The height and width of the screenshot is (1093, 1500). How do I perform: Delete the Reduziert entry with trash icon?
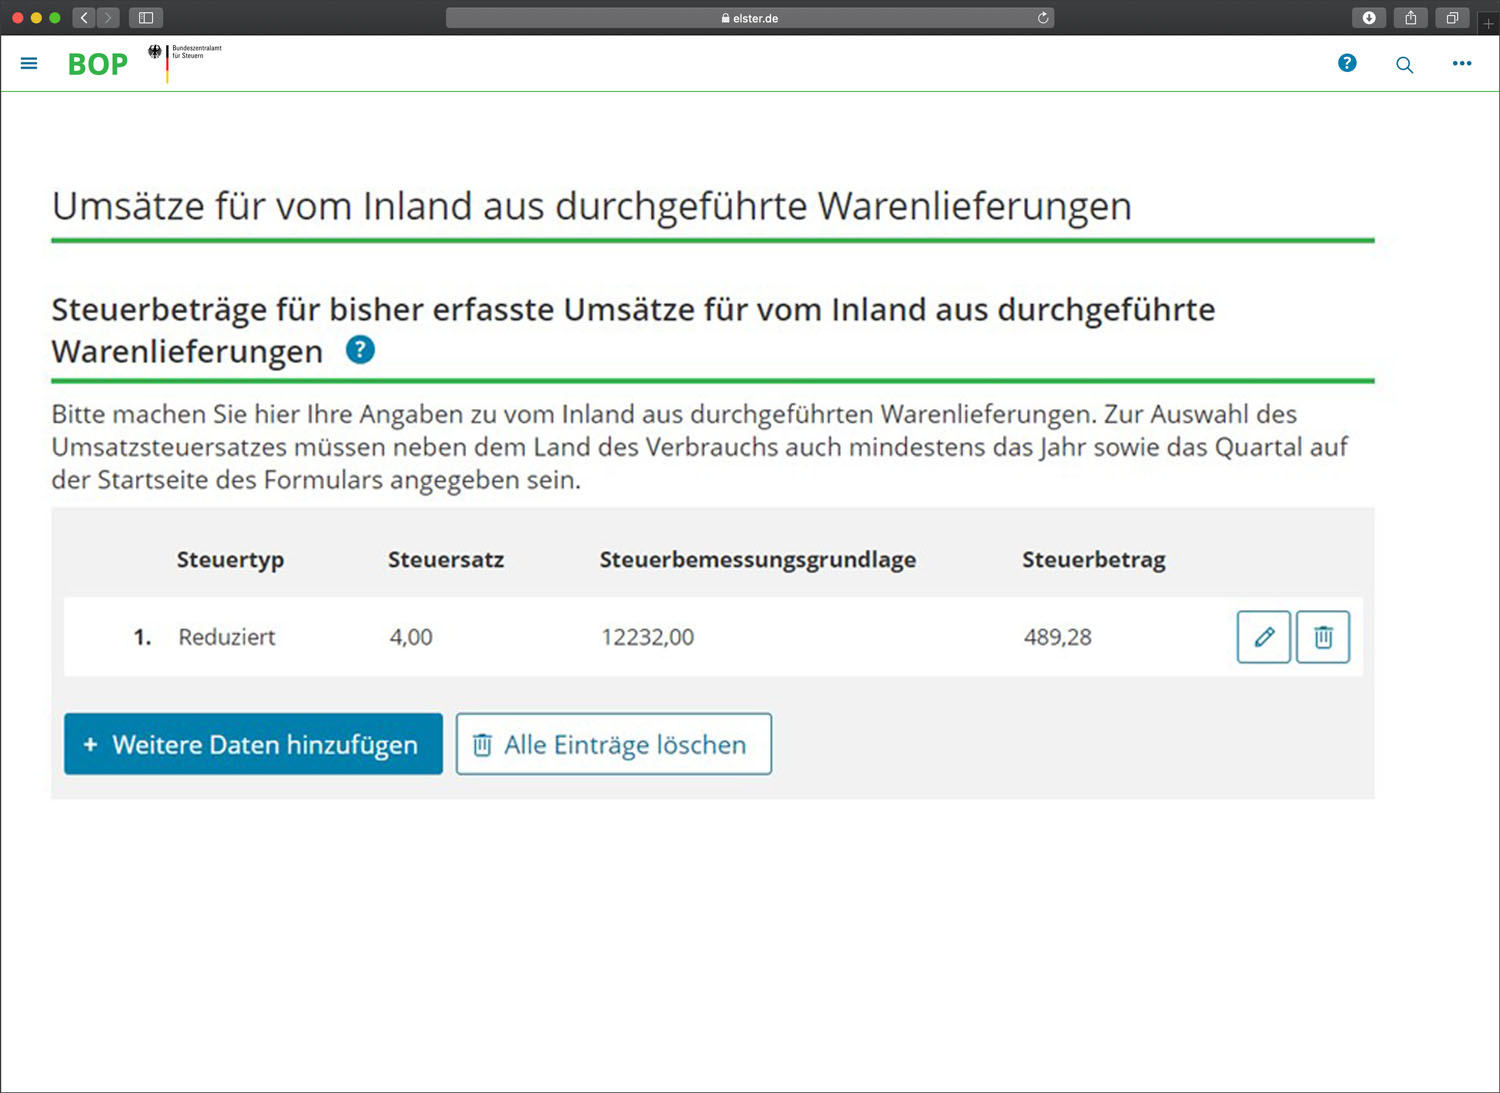pos(1323,637)
